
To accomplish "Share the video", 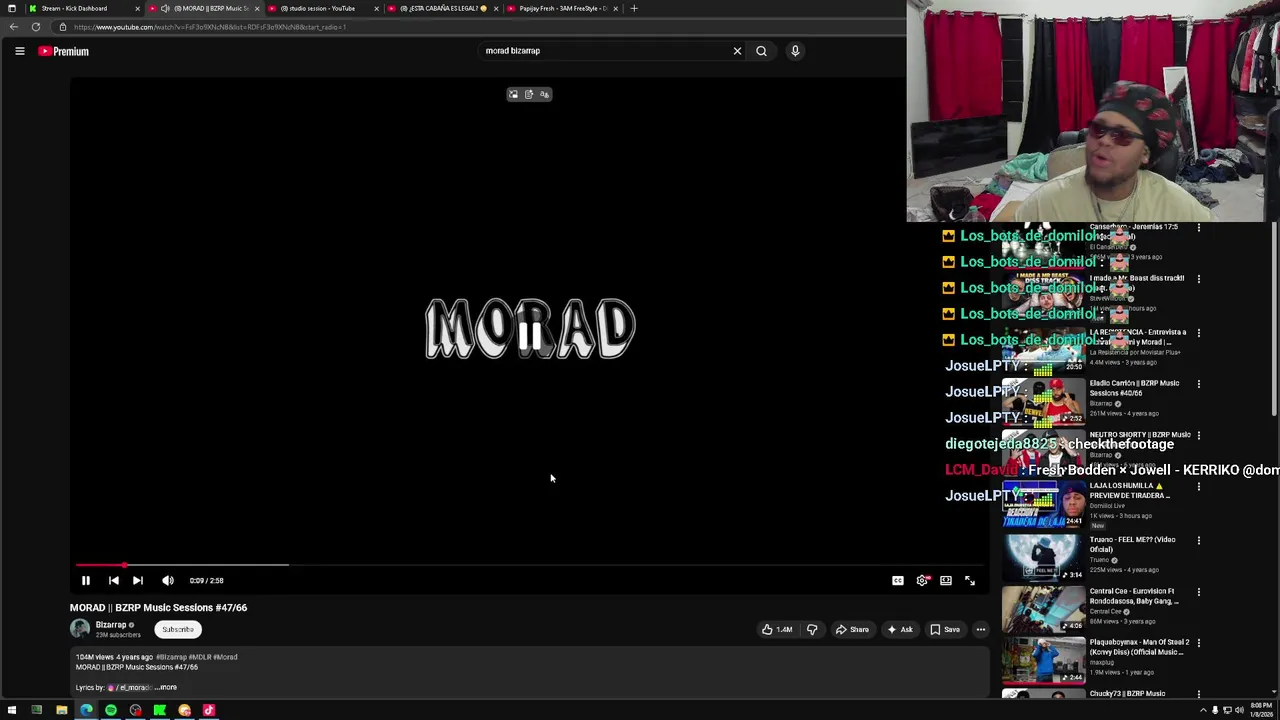I will (x=852, y=629).
